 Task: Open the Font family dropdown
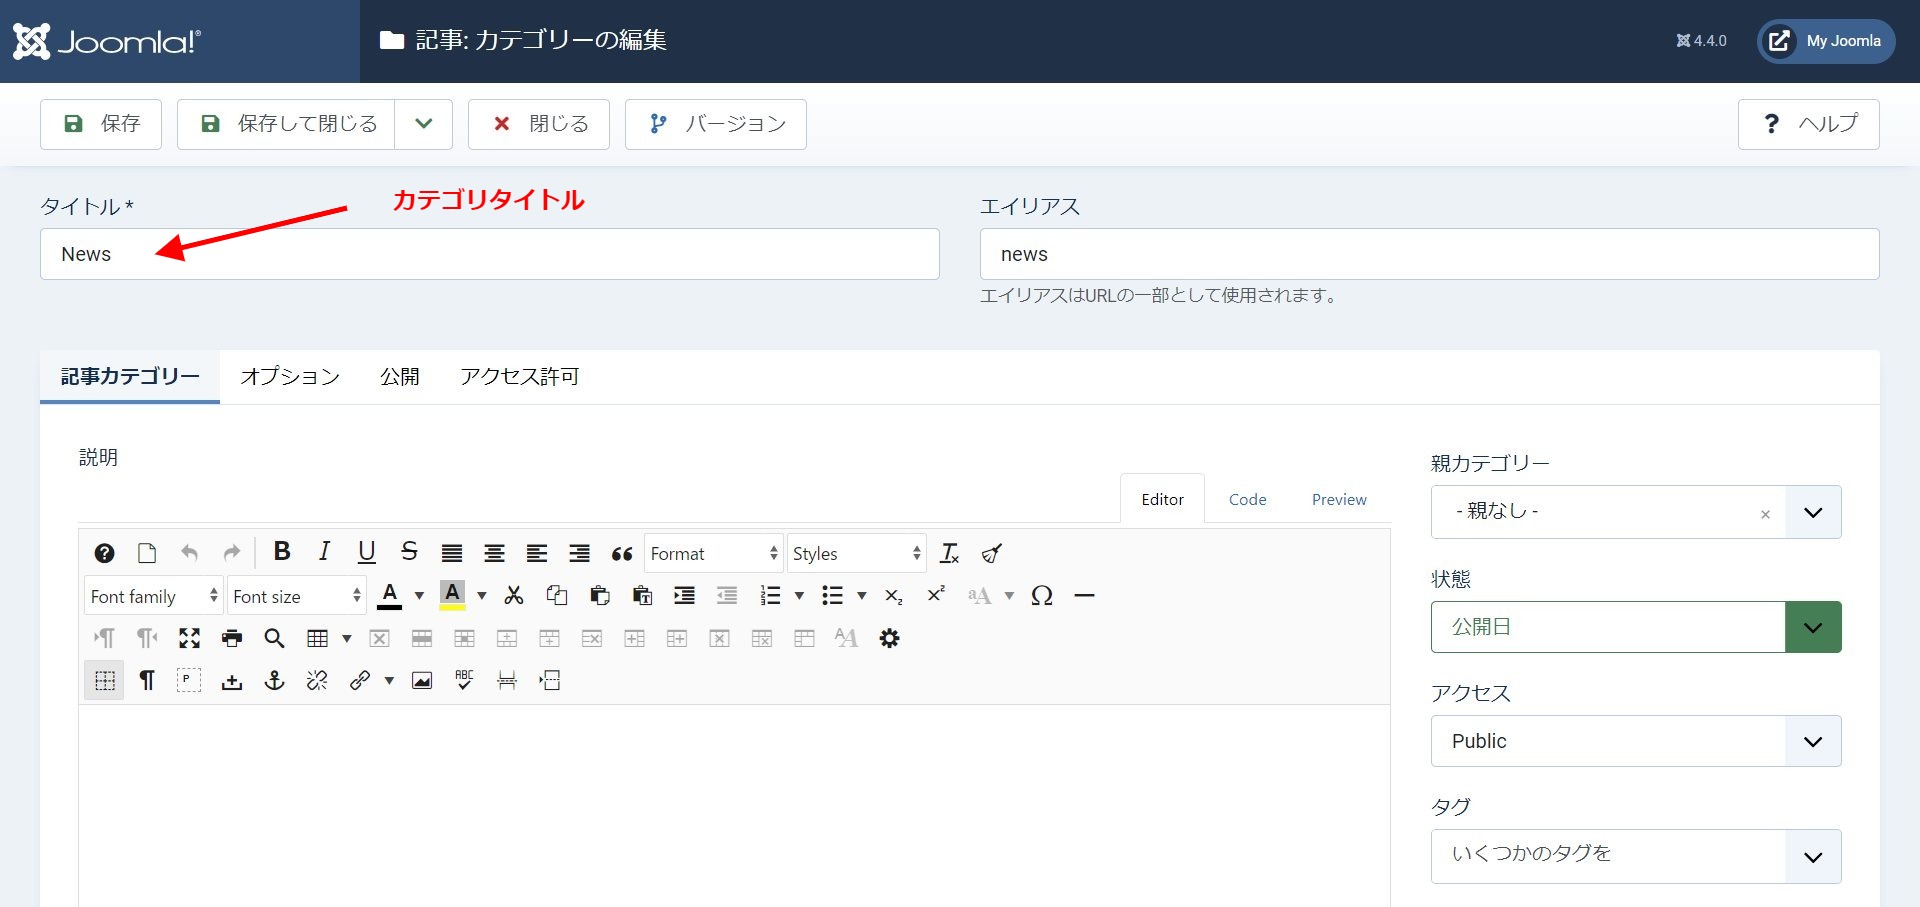point(153,596)
